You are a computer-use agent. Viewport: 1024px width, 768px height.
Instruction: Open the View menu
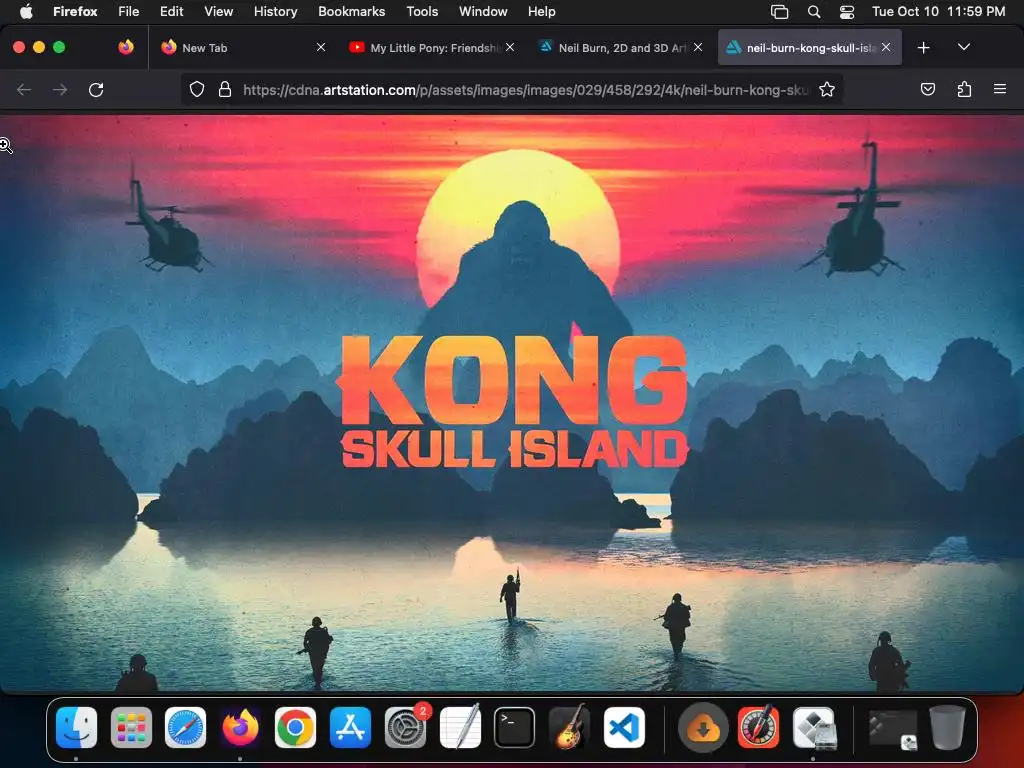click(218, 11)
